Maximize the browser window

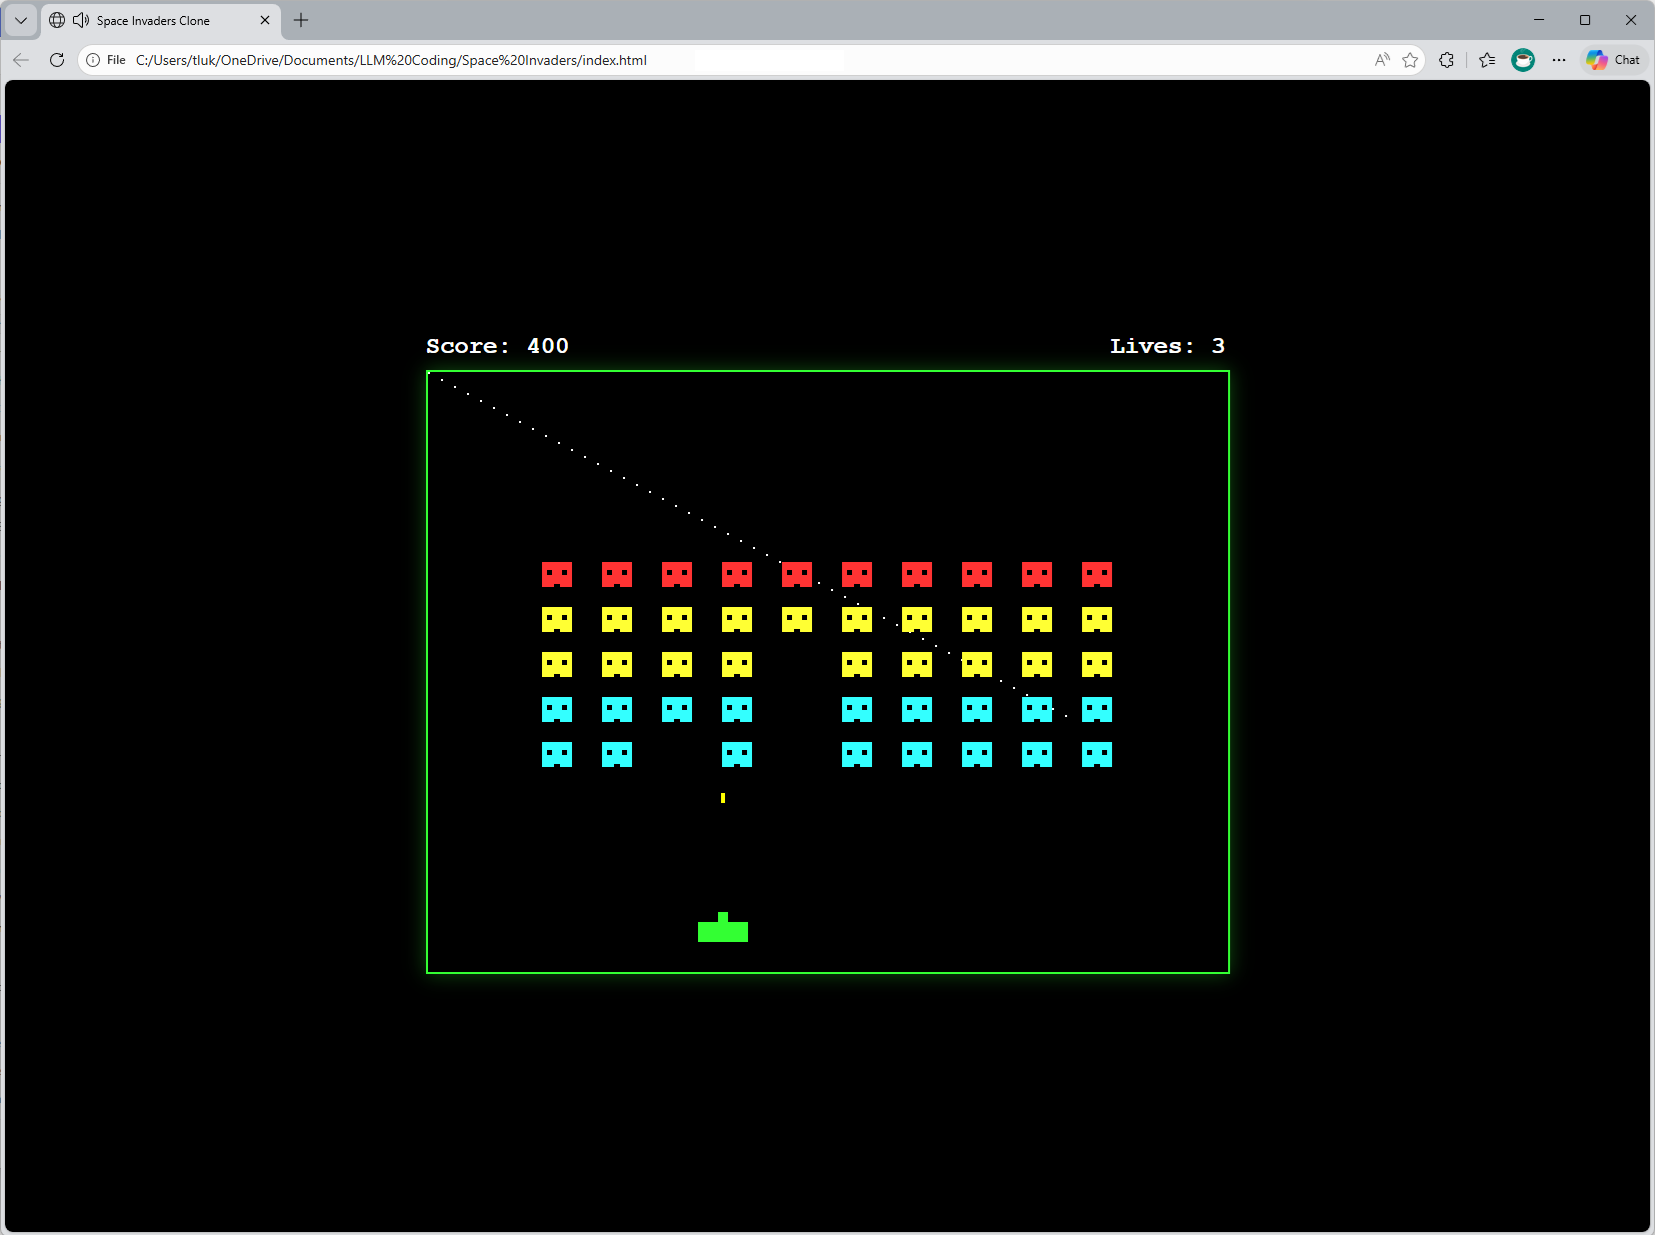[x=1585, y=20]
